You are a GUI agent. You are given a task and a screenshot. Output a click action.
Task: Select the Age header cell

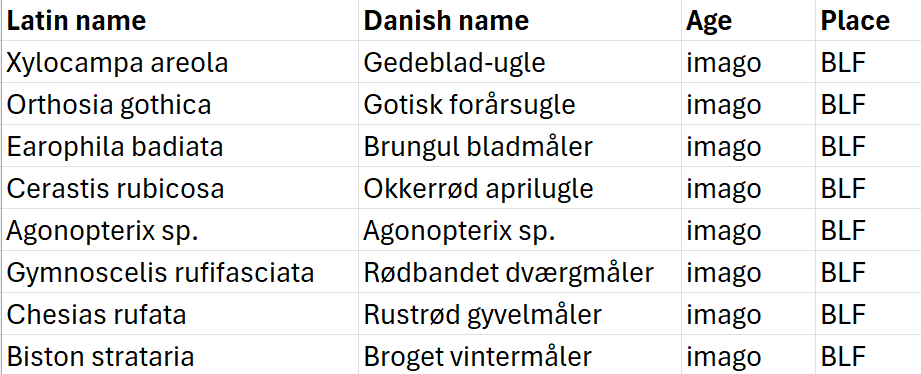pos(748,21)
